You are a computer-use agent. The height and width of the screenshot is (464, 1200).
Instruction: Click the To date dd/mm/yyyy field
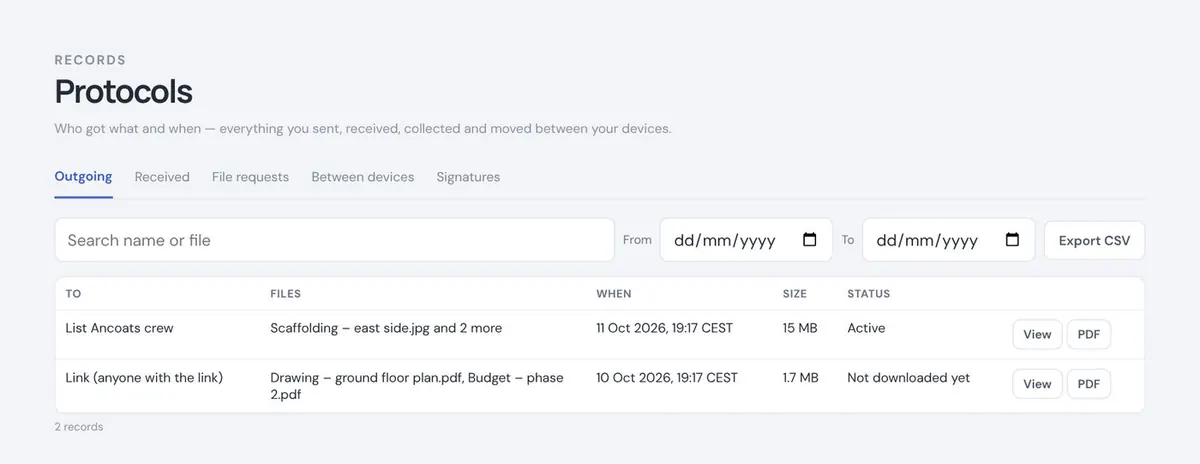tap(948, 240)
